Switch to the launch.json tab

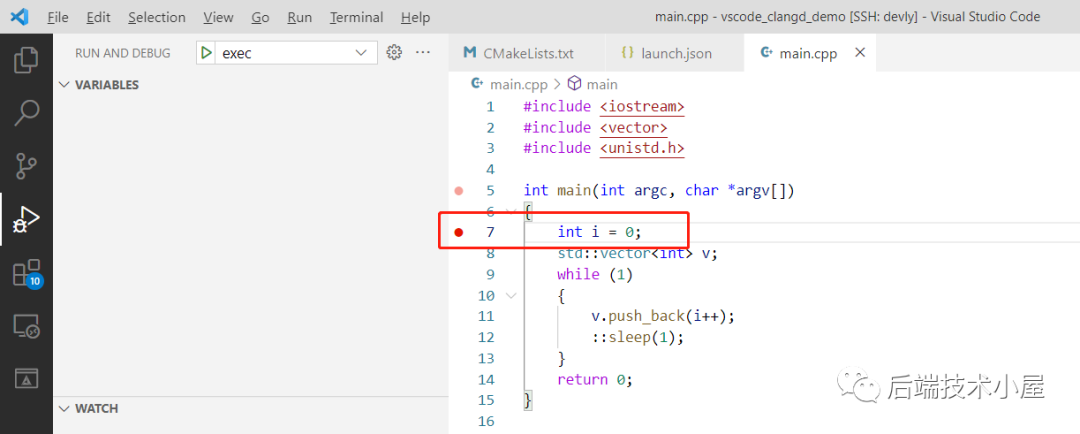[x=674, y=53]
